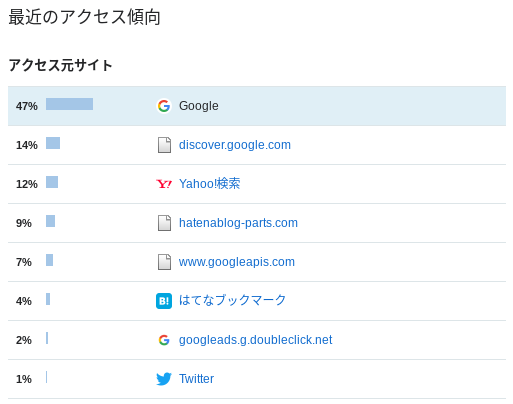This screenshot has width=513, height=404.
Task: Open the www.googleapis.com link
Action: click(x=237, y=262)
